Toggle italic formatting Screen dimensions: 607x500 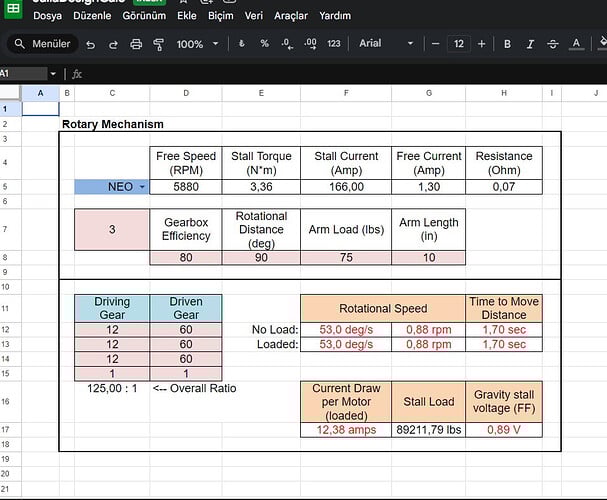click(x=530, y=44)
